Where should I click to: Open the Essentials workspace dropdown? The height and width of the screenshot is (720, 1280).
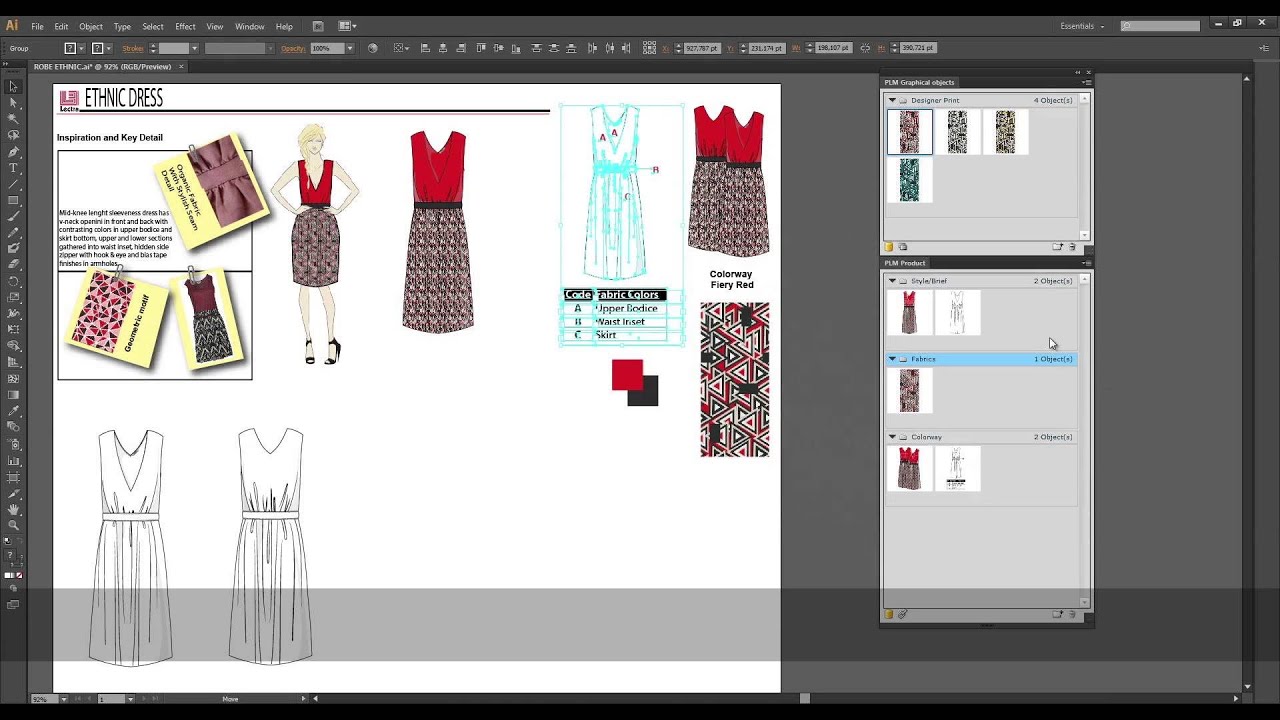point(1103,26)
